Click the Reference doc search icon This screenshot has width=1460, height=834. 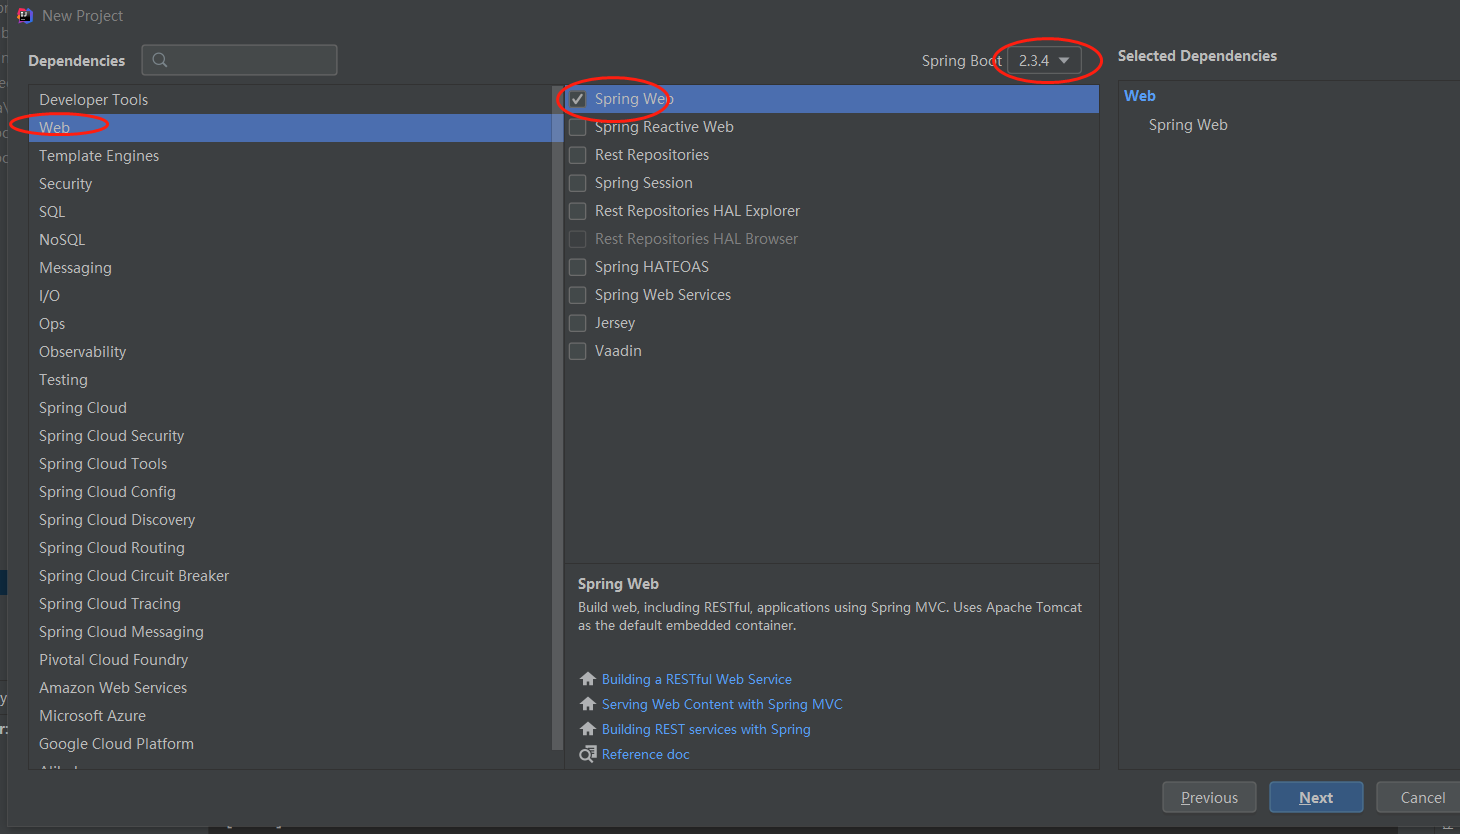[x=588, y=754]
